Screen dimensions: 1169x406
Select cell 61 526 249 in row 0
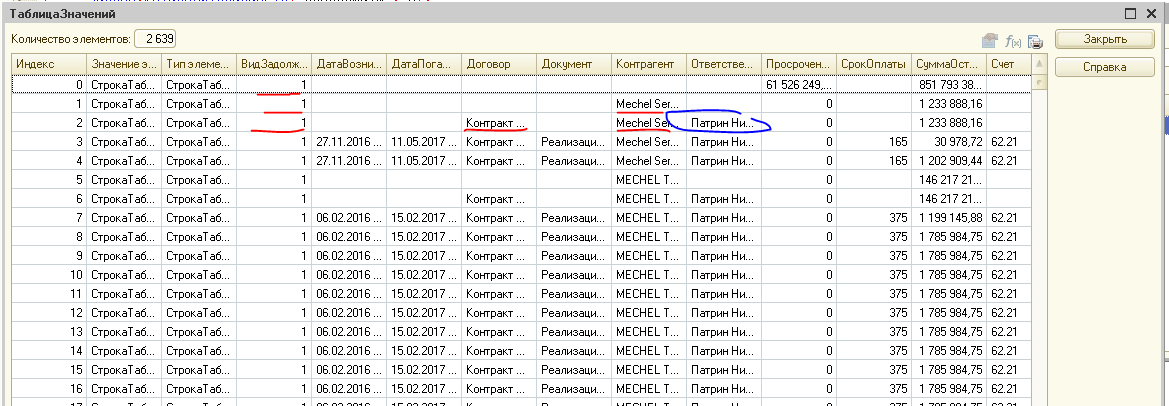(x=799, y=85)
